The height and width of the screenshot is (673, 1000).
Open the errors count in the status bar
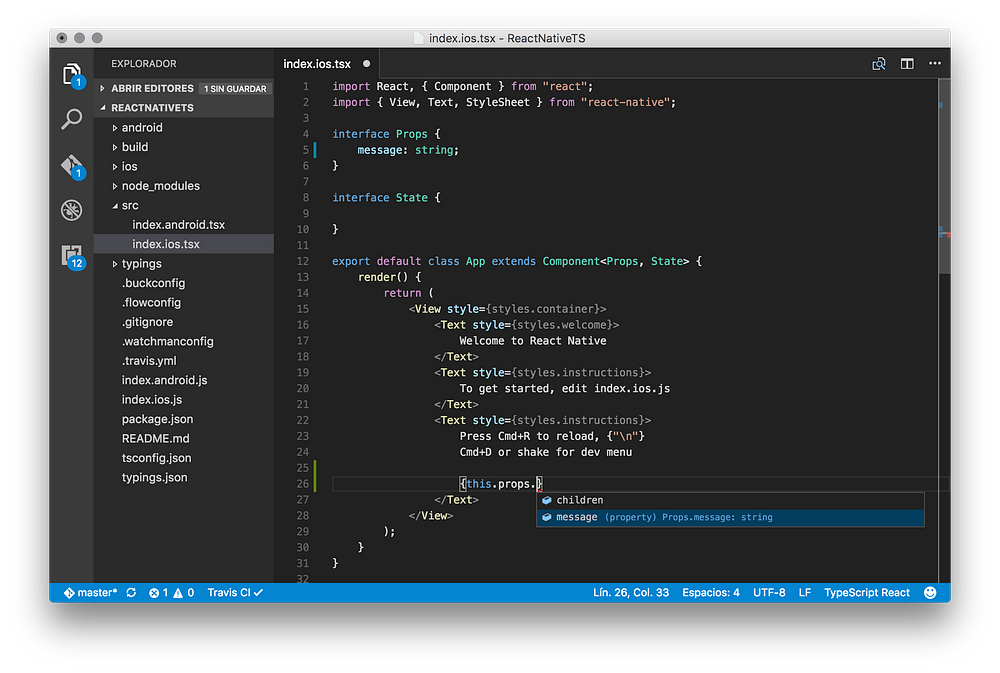click(x=158, y=593)
